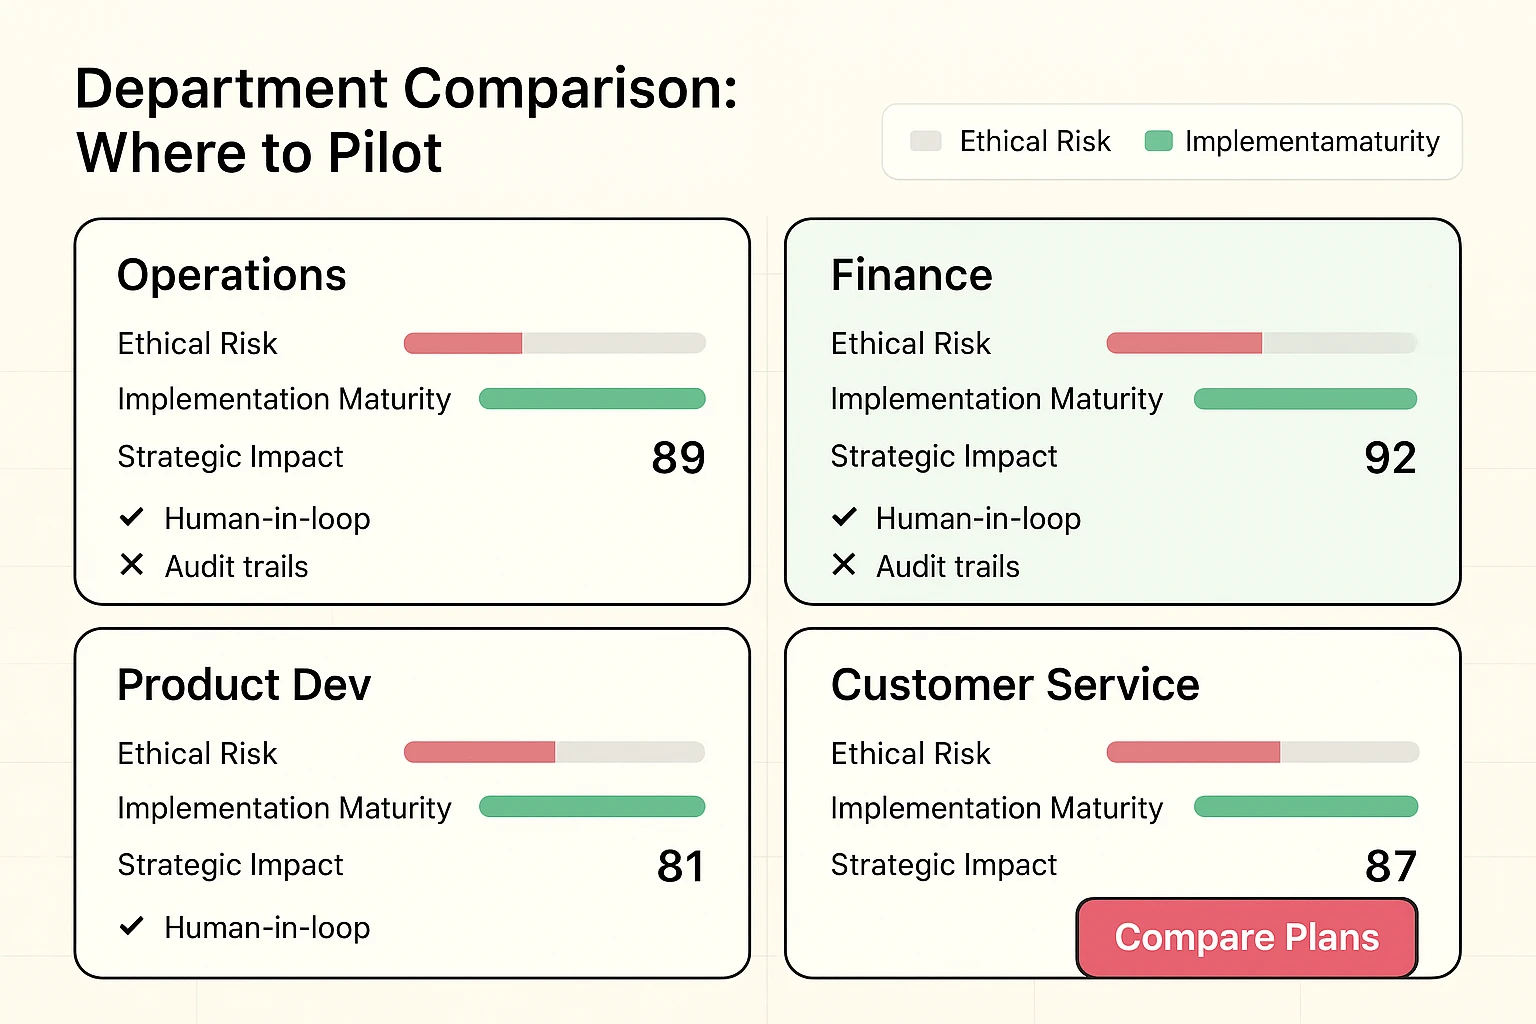The width and height of the screenshot is (1536, 1024).
Task: Click the checkmark beside Finance's Human-in-loop
Action: coord(845,518)
